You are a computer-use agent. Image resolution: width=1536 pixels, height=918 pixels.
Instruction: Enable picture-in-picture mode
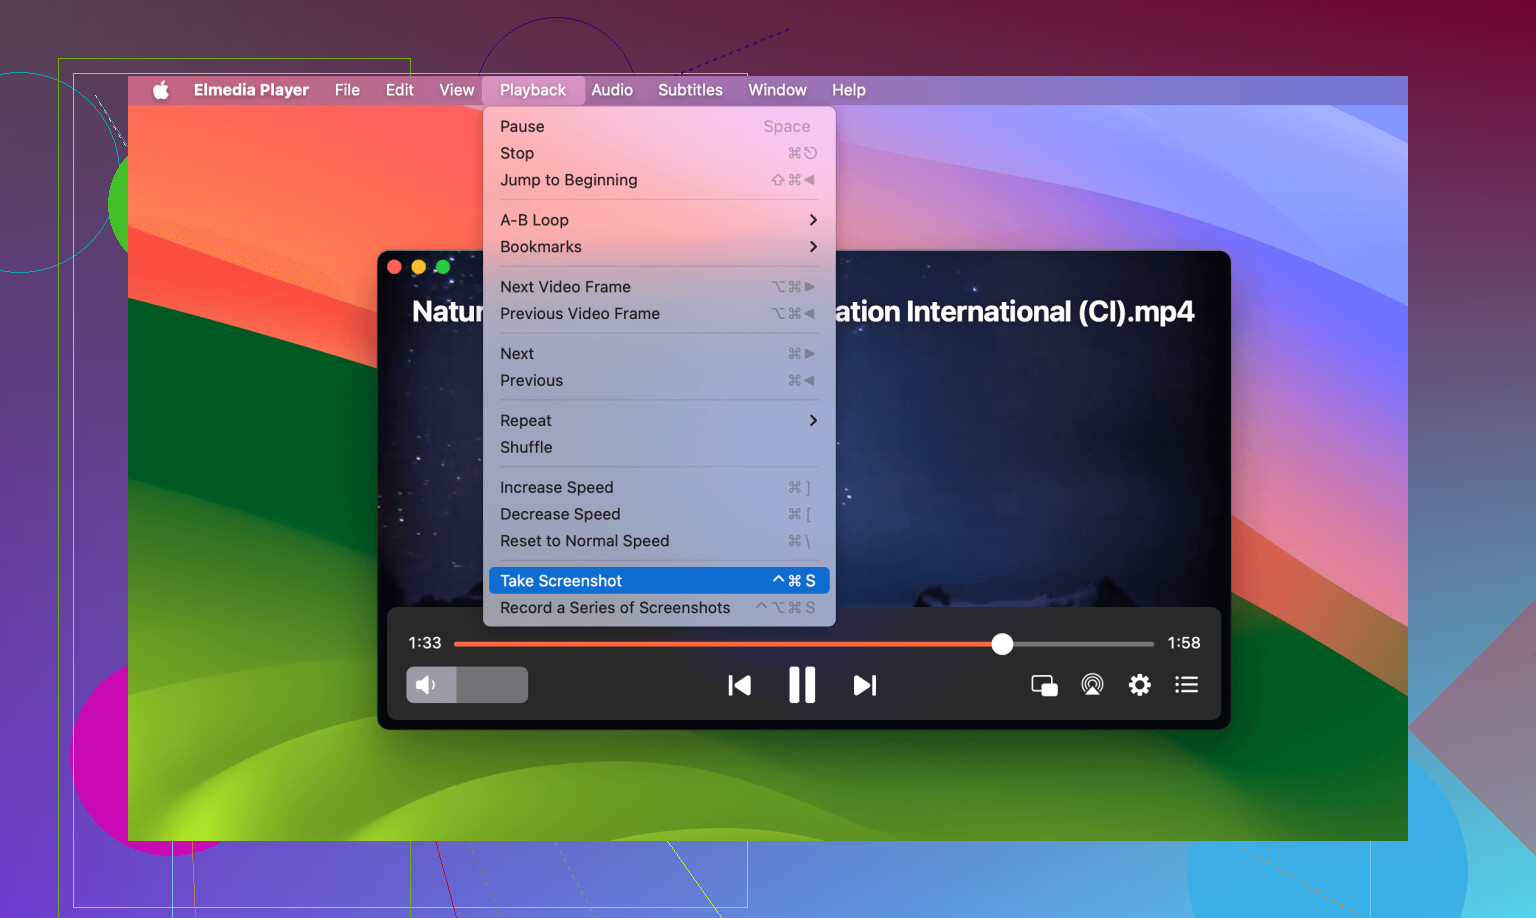tap(1044, 685)
